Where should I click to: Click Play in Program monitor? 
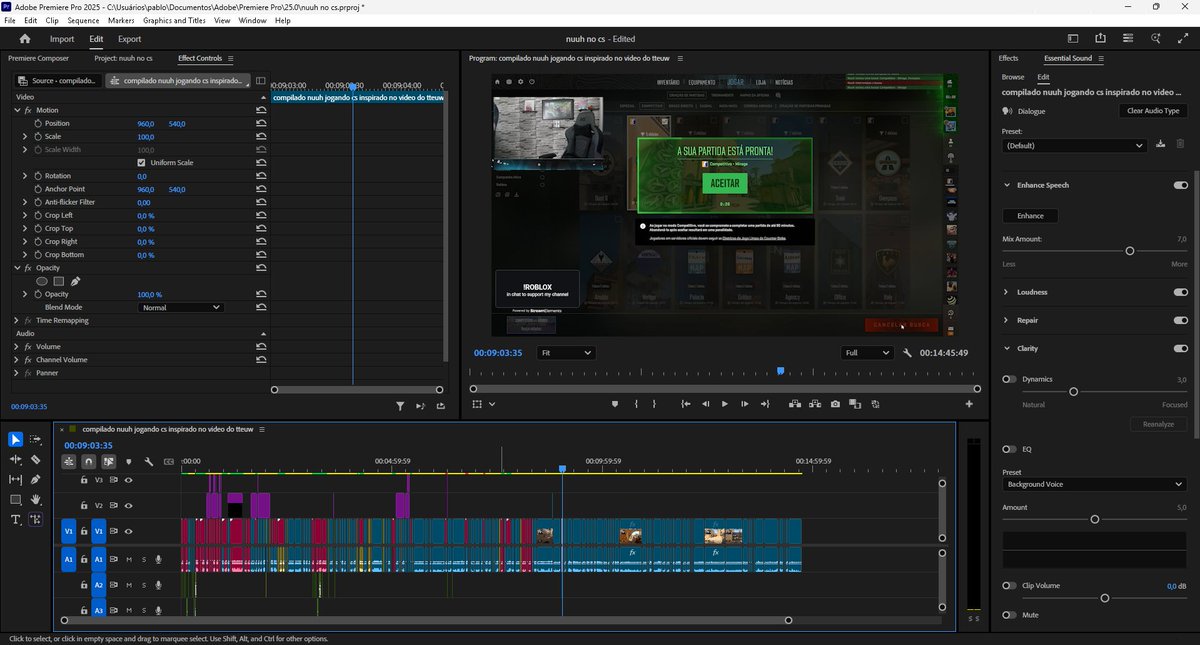tap(725, 404)
